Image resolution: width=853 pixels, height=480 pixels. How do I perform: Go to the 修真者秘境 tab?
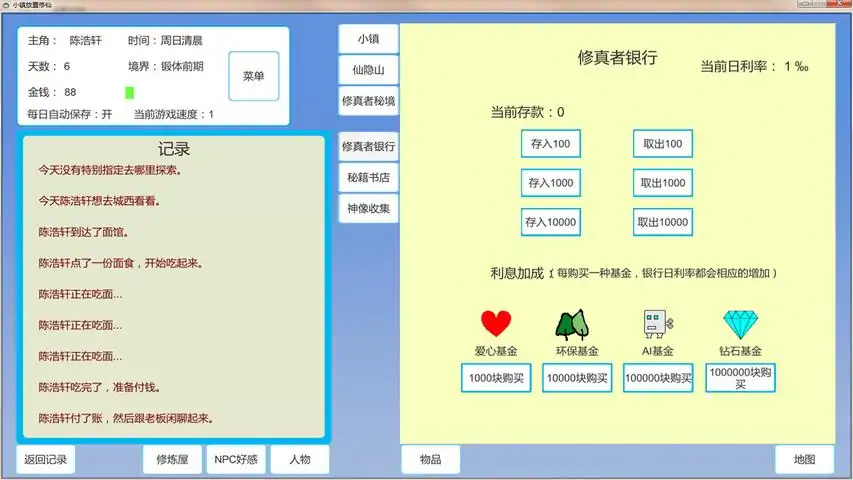click(x=368, y=101)
